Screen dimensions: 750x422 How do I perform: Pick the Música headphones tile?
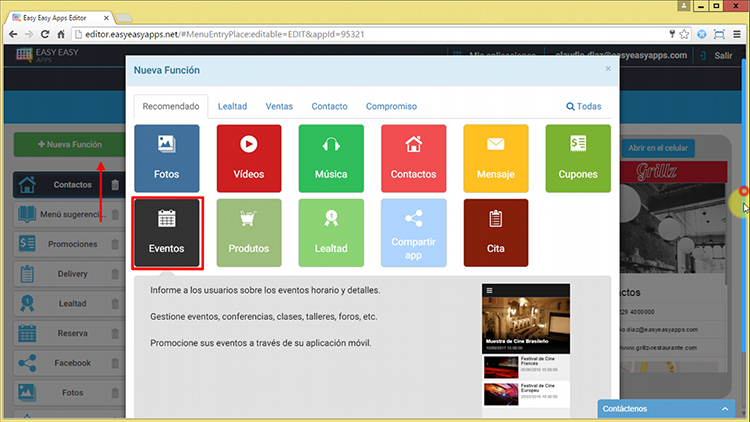point(331,158)
